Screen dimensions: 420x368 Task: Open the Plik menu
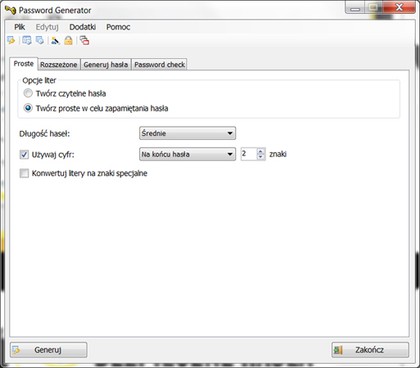(x=20, y=27)
